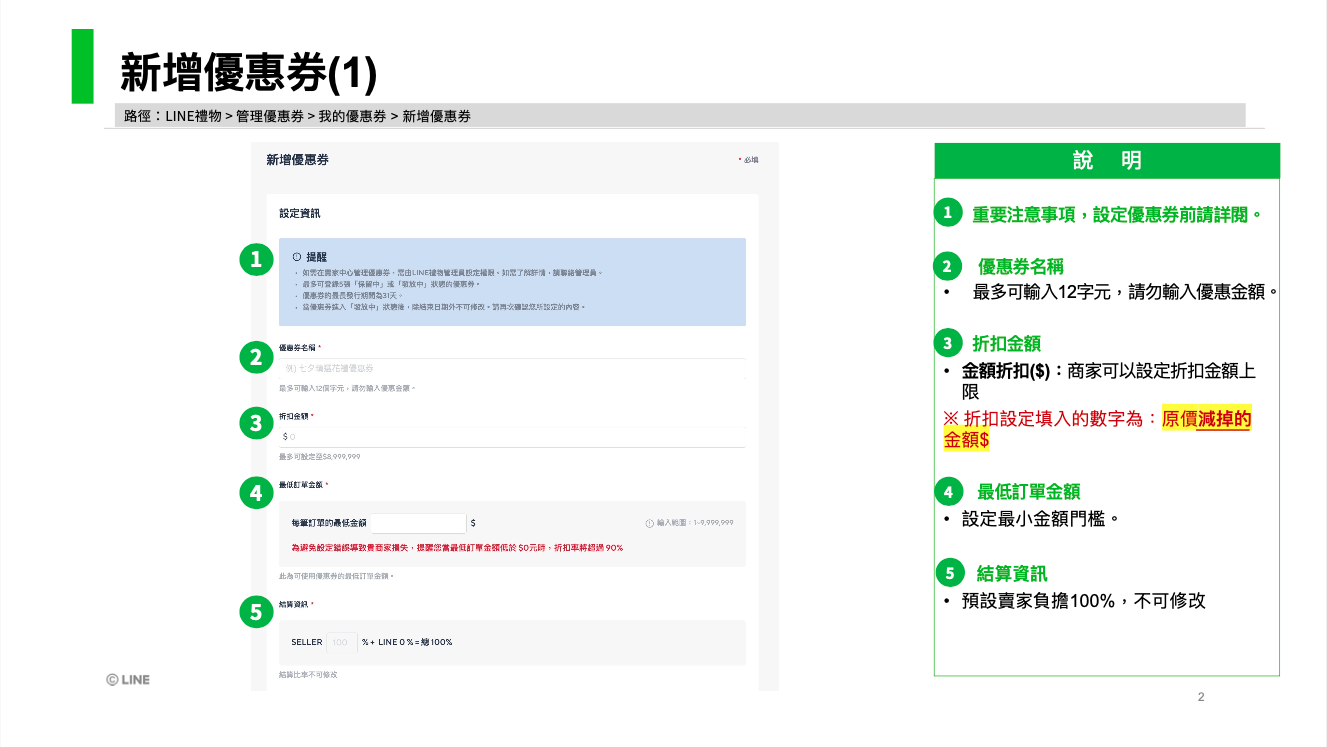The image size is (1327, 747).
Task: Click the hint 最多可輸入12個字元 below name field
Action: click(x=347, y=388)
